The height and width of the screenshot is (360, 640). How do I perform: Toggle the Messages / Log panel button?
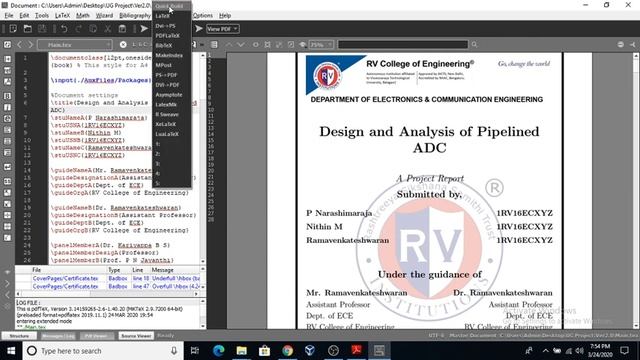coord(58,336)
